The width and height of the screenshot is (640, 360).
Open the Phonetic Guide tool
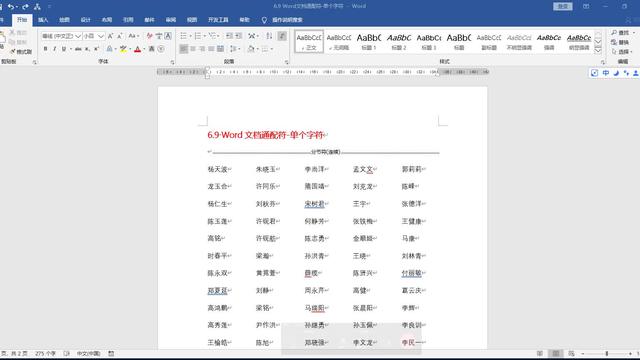point(159,36)
